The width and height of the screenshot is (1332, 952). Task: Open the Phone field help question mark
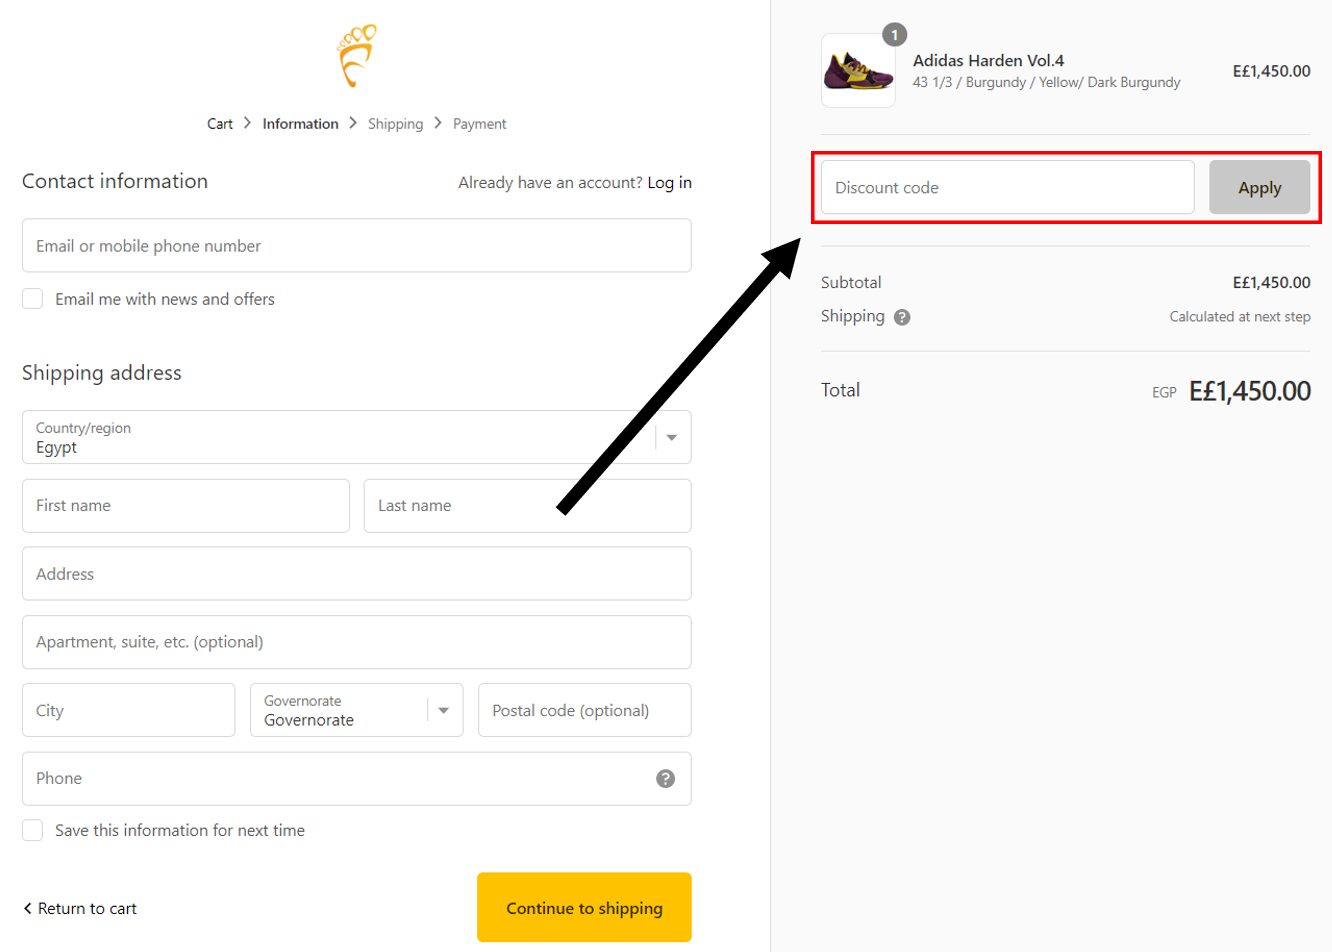[665, 778]
